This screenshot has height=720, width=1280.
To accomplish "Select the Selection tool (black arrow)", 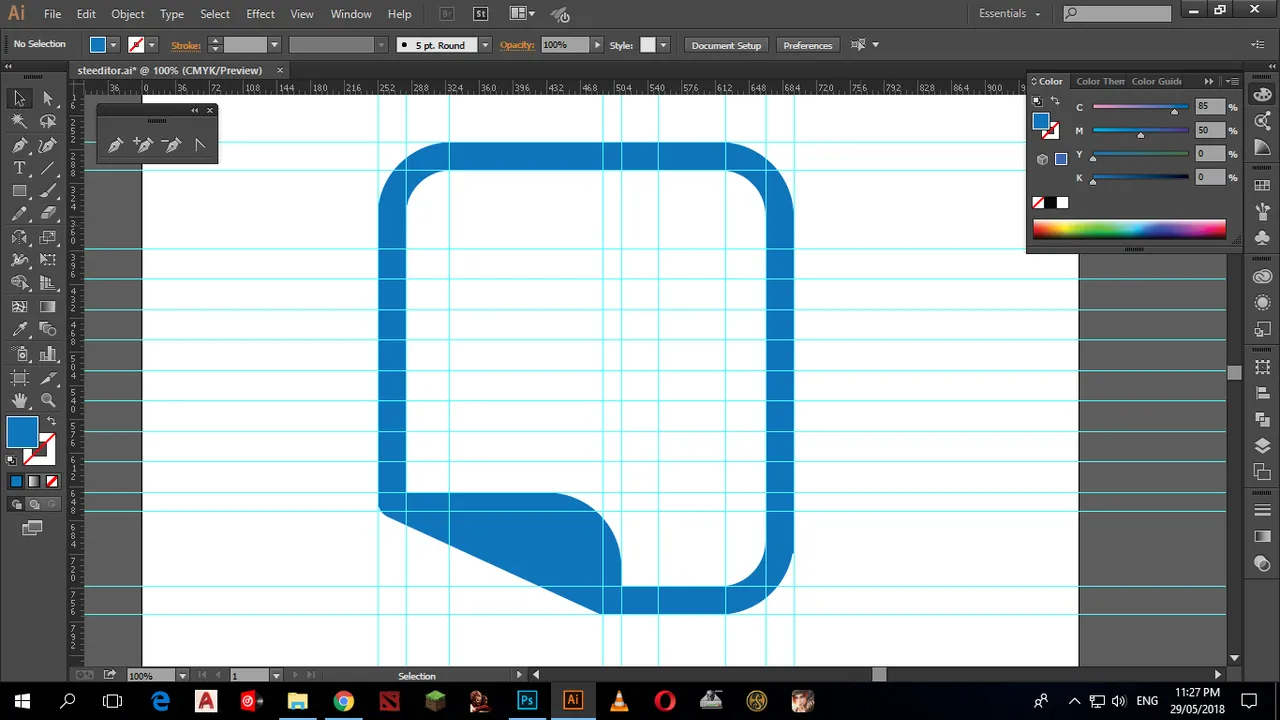I will click(19, 98).
